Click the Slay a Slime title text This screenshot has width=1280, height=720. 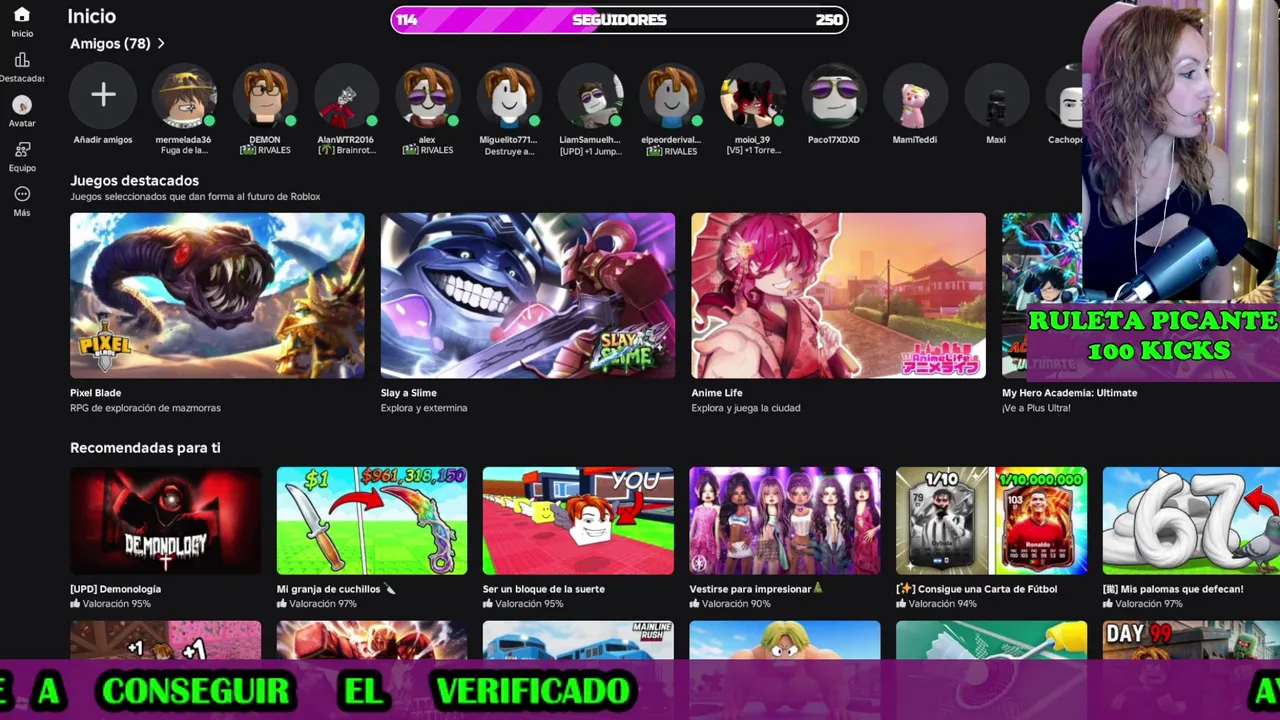coord(409,393)
